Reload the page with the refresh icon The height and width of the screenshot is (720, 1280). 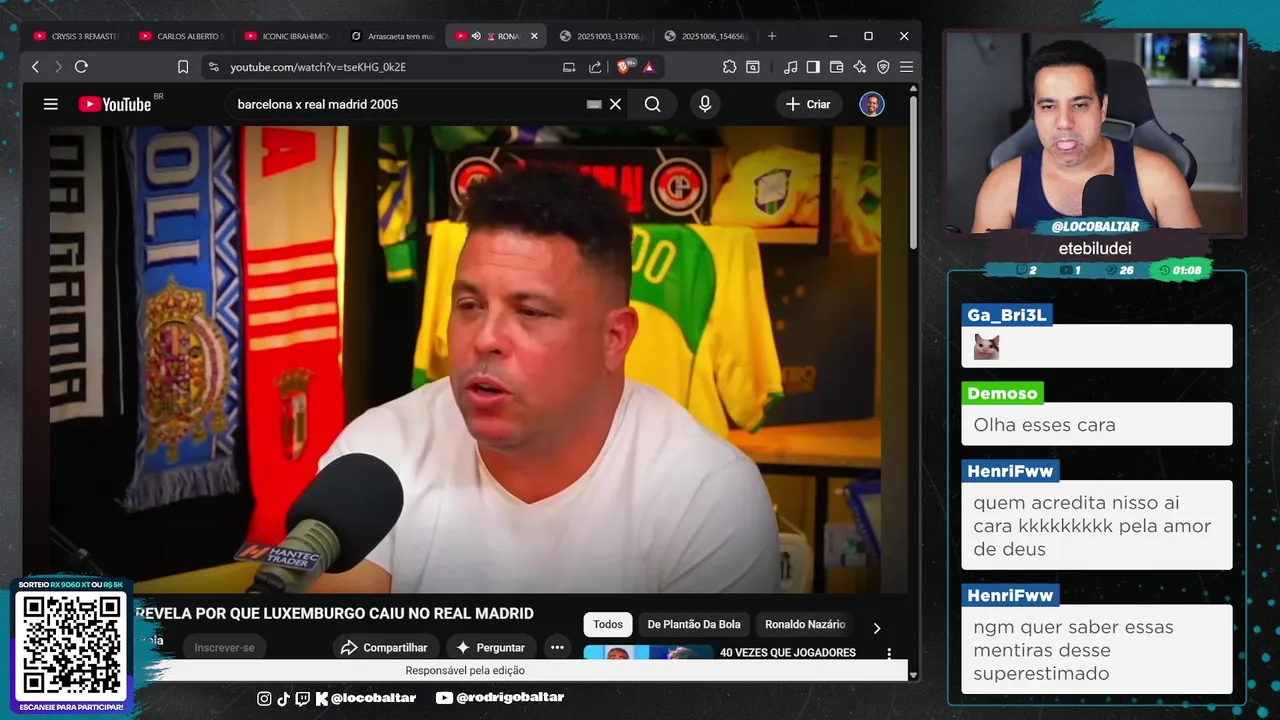[x=81, y=67]
